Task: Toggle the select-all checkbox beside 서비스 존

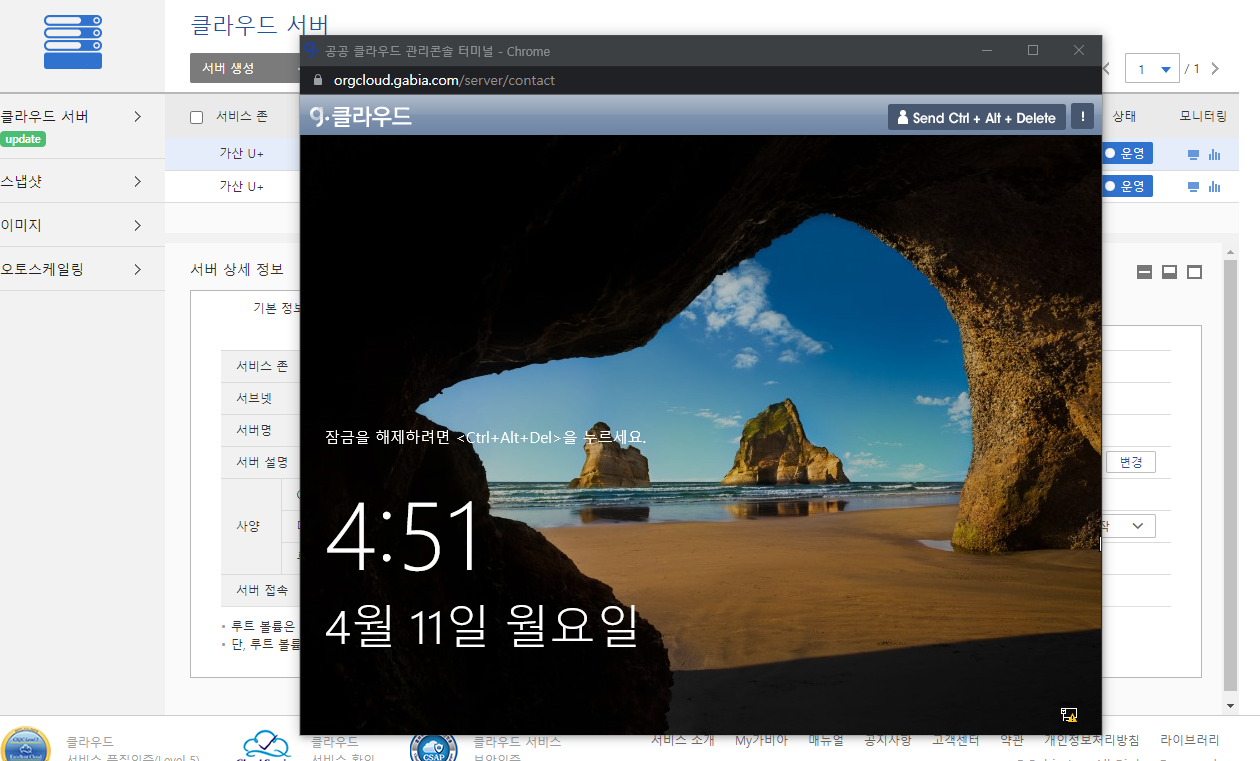Action: 197,117
